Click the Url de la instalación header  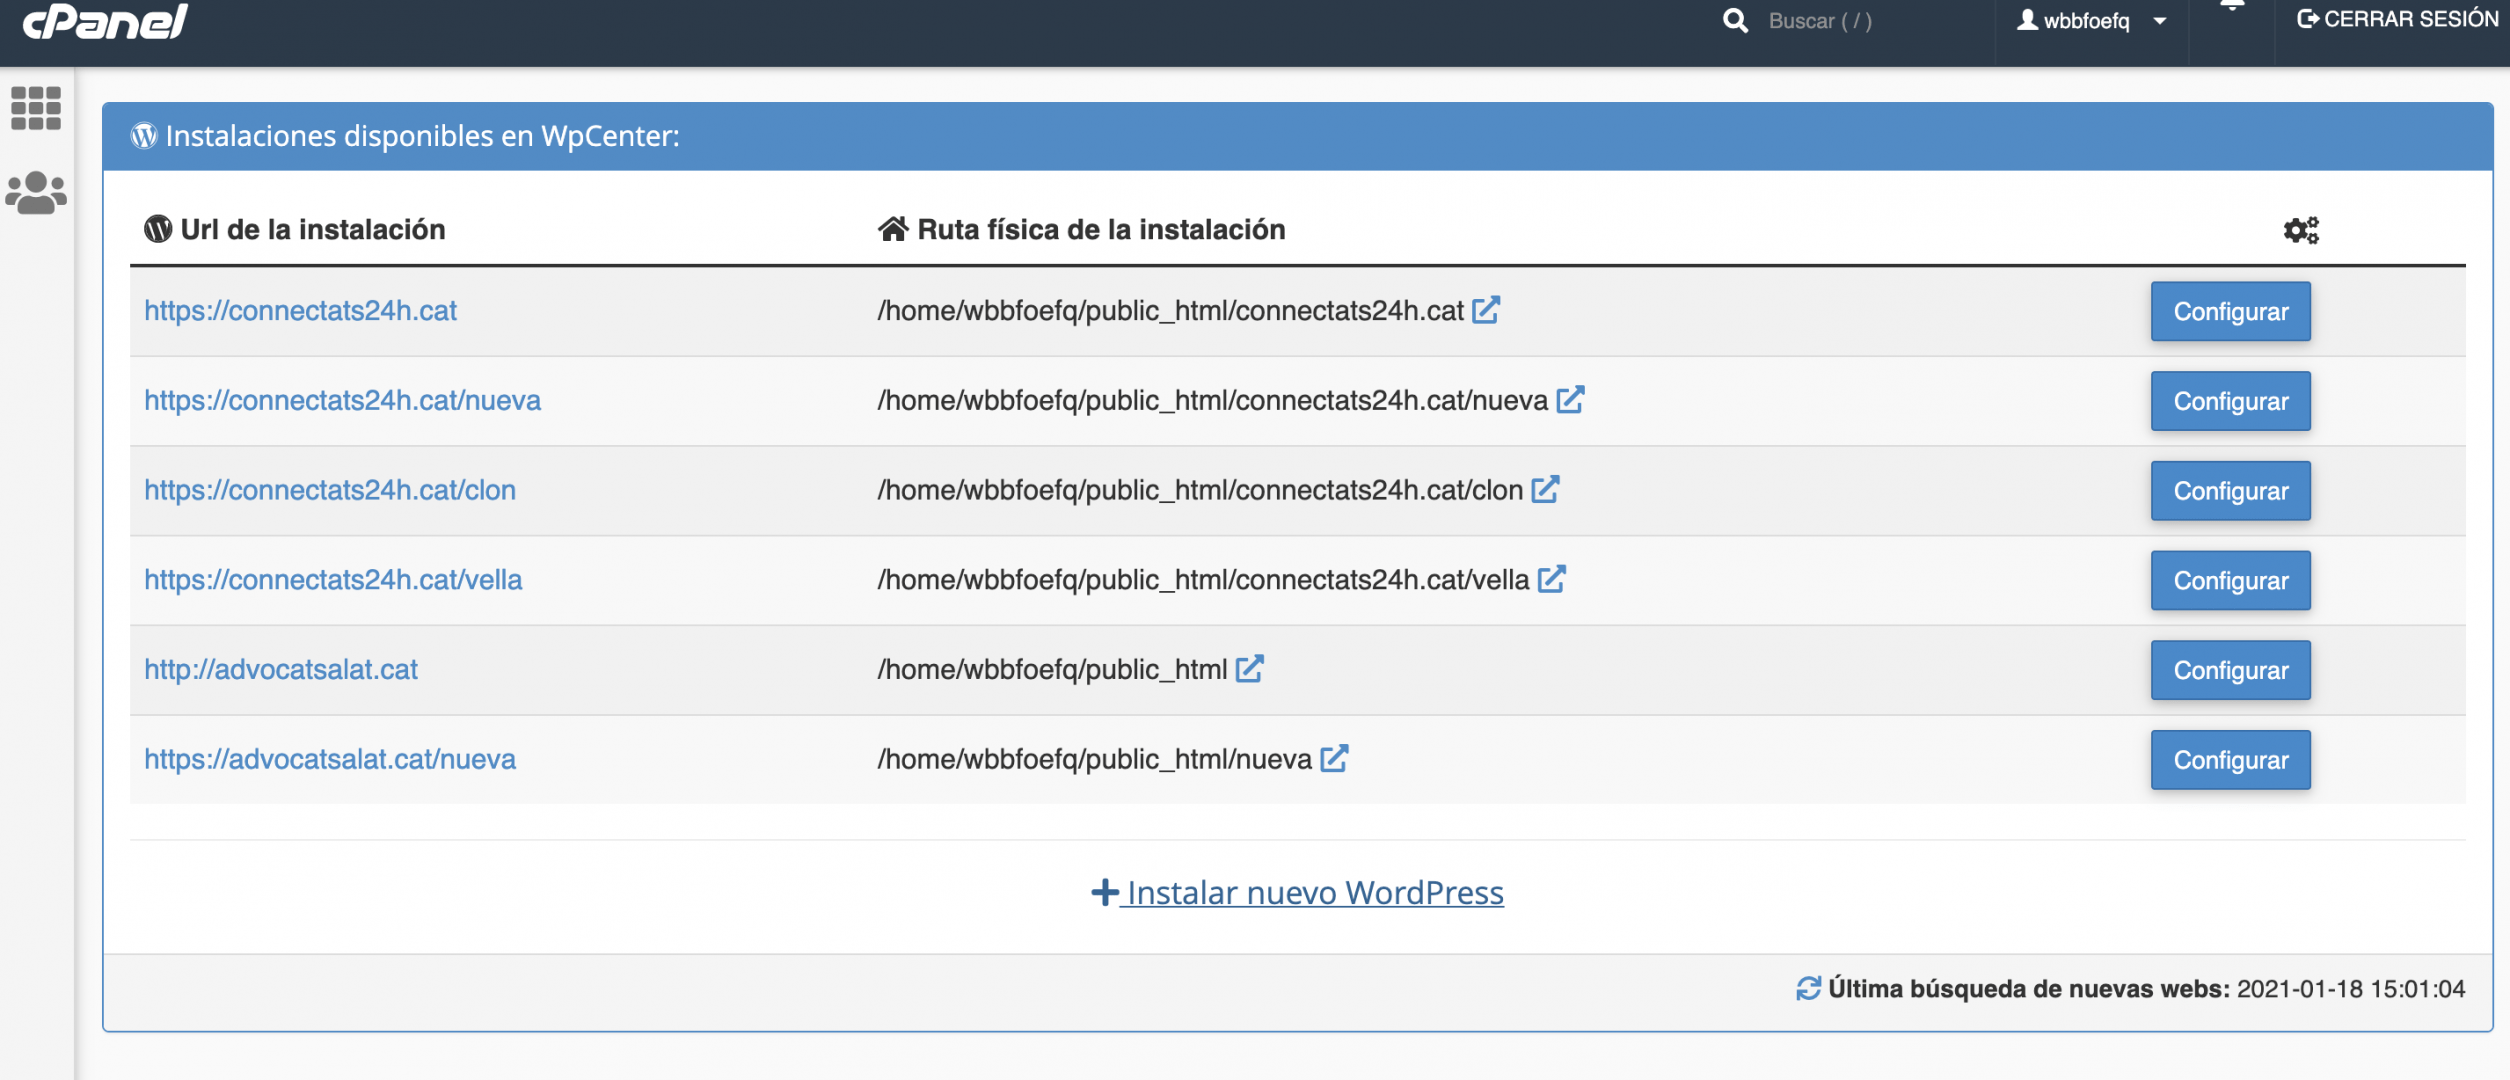(313, 229)
